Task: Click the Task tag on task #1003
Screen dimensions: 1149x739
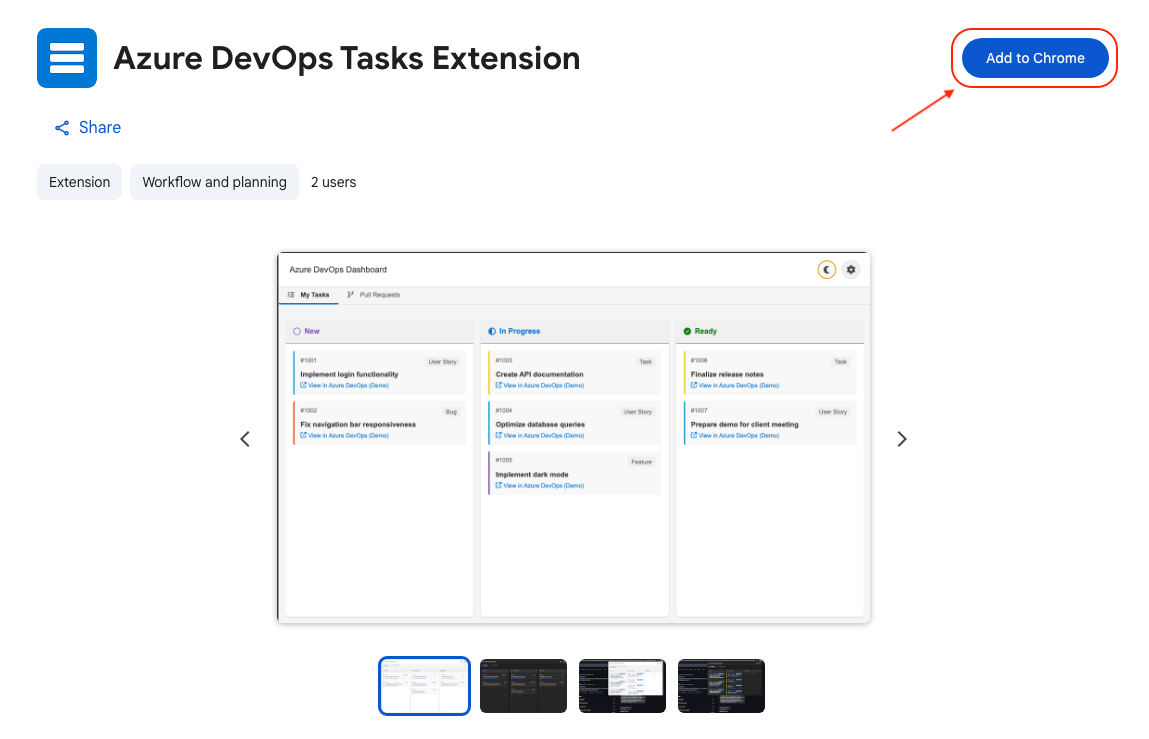Action: [x=646, y=361]
